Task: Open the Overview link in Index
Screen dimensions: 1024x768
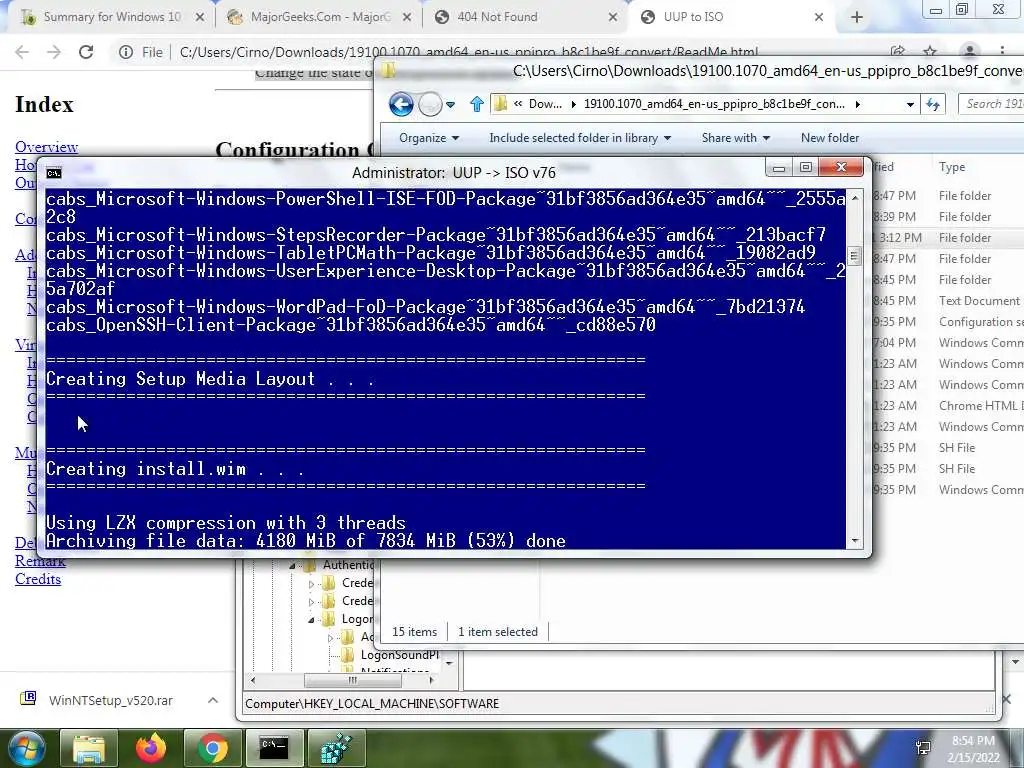Action: coord(46,147)
